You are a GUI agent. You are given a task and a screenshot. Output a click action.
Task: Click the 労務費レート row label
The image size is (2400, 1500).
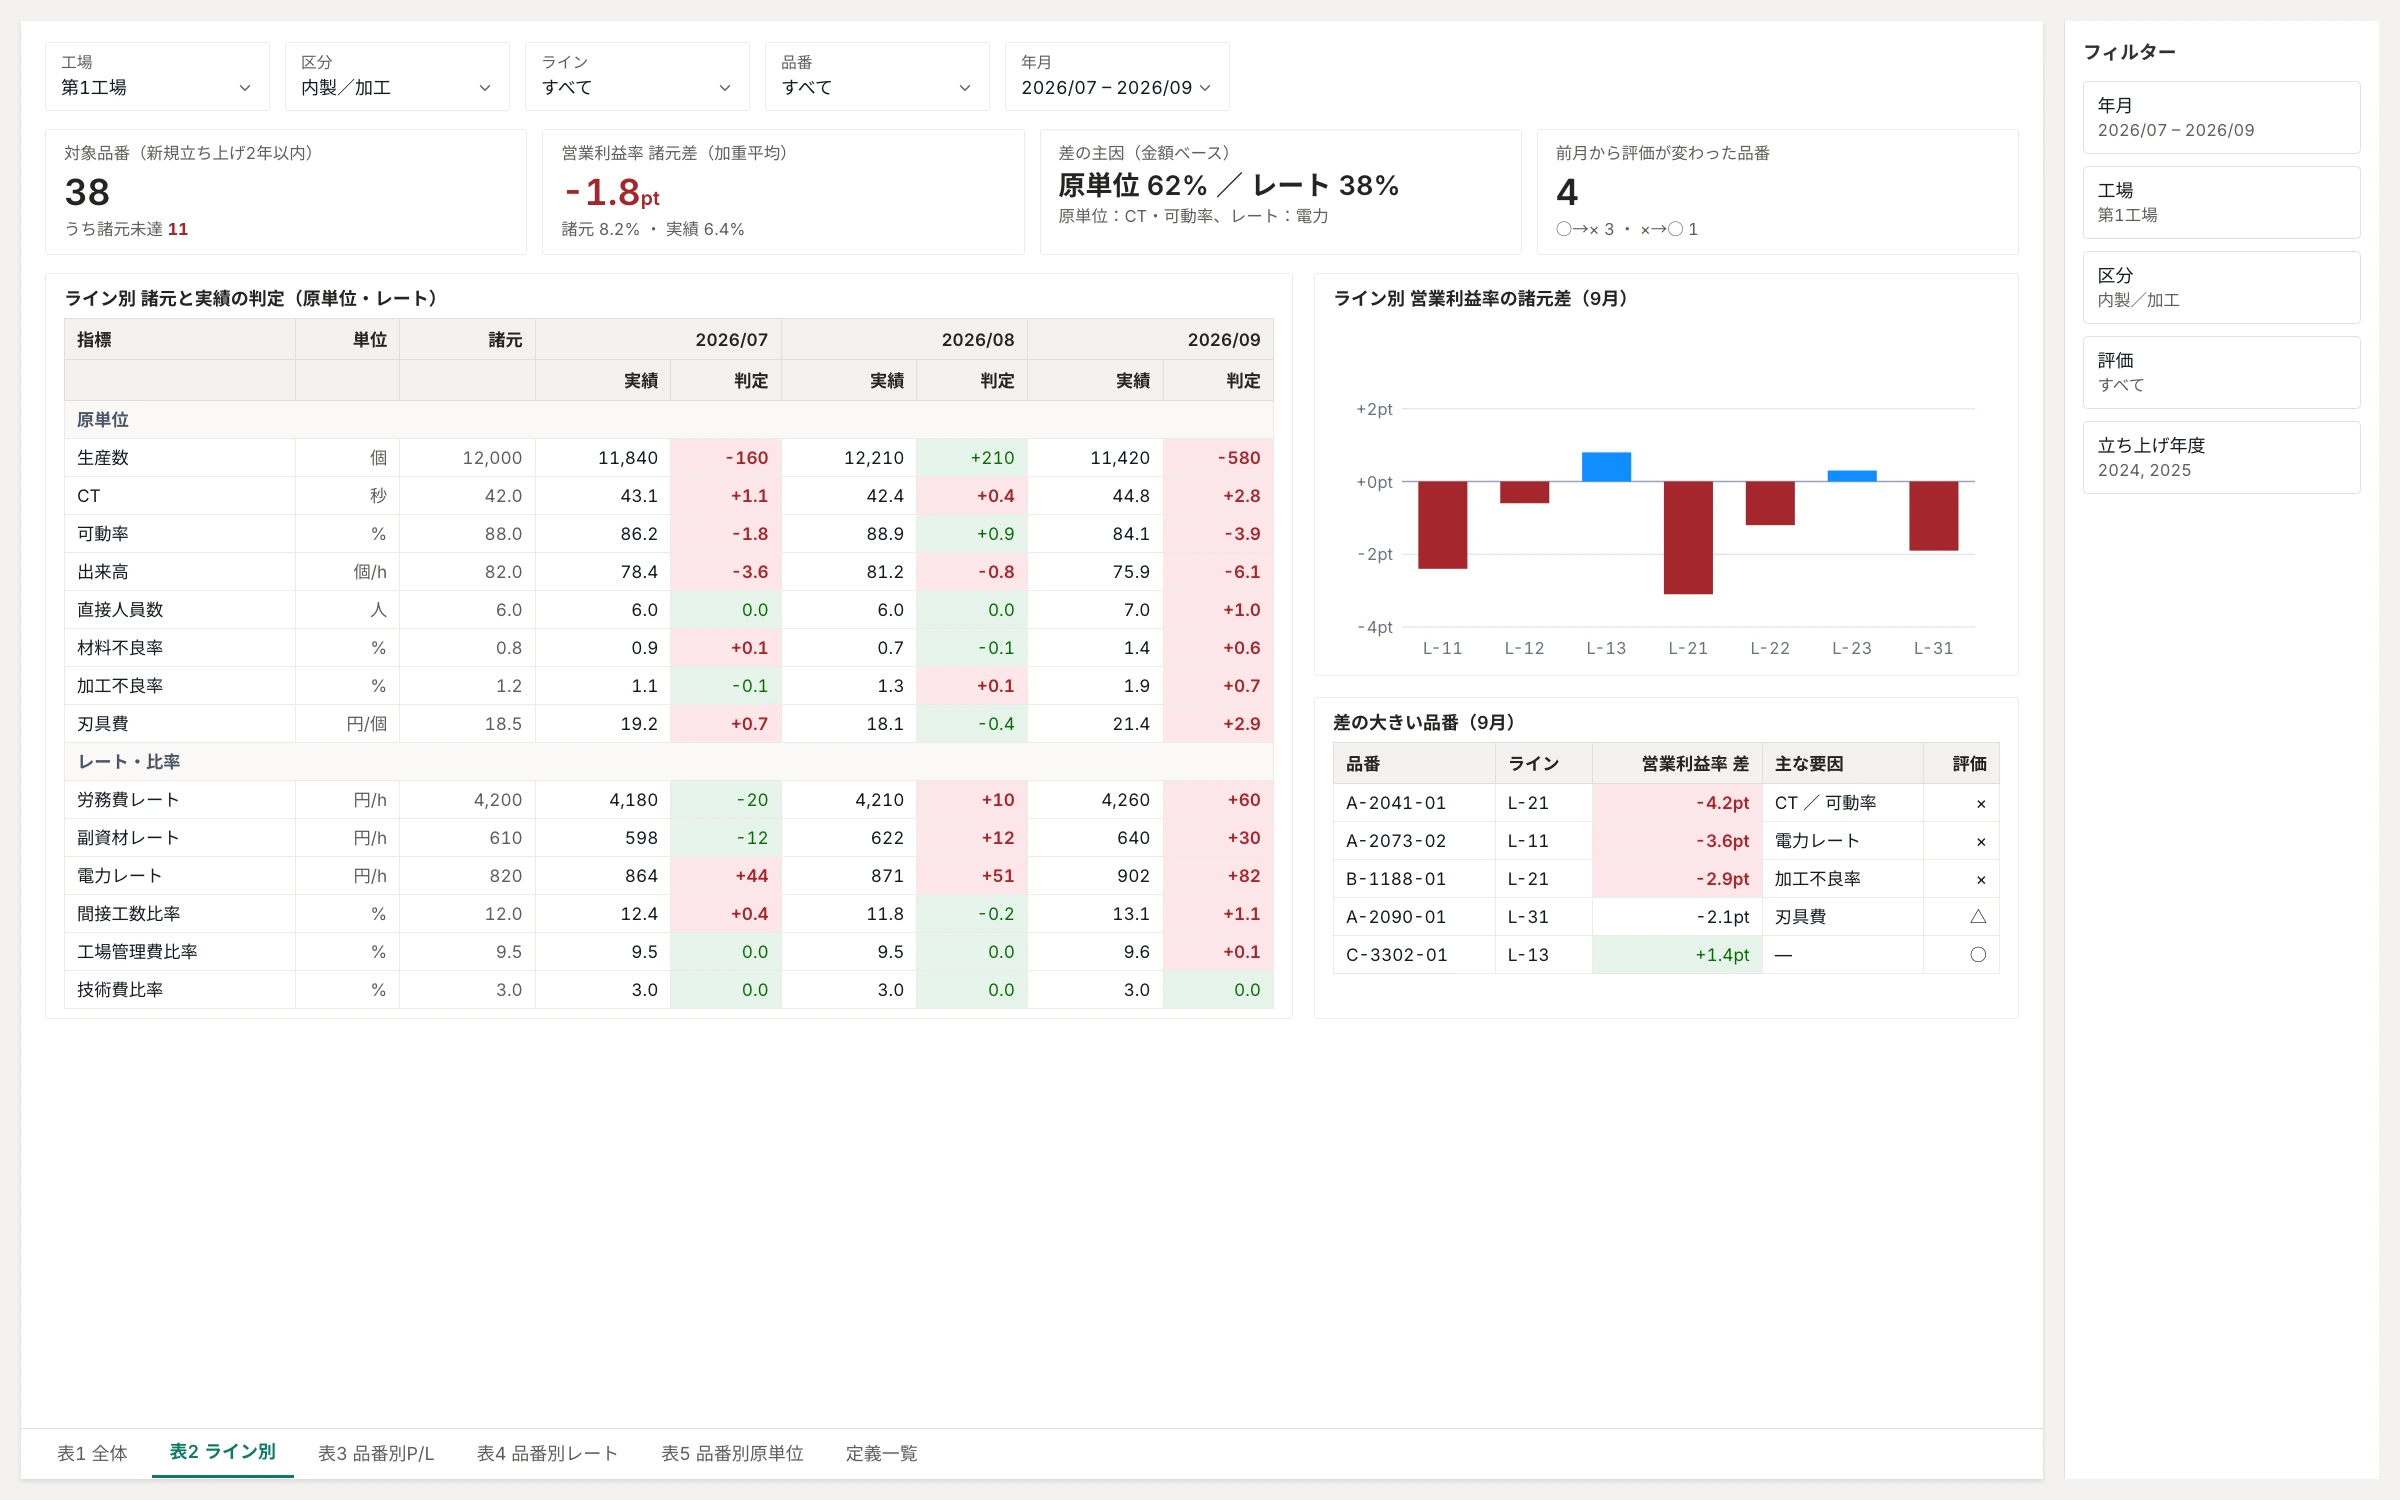pos(128,800)
